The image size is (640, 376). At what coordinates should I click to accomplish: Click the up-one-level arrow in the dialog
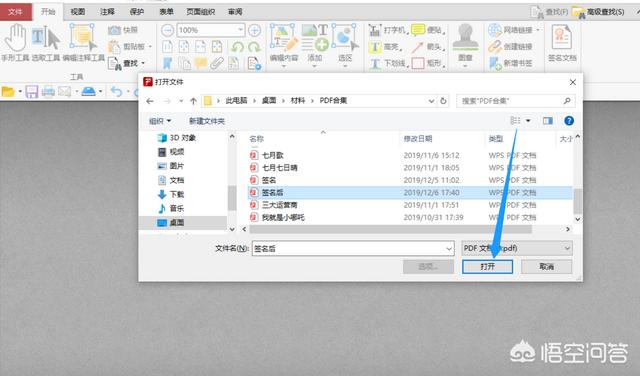point(193,101)
